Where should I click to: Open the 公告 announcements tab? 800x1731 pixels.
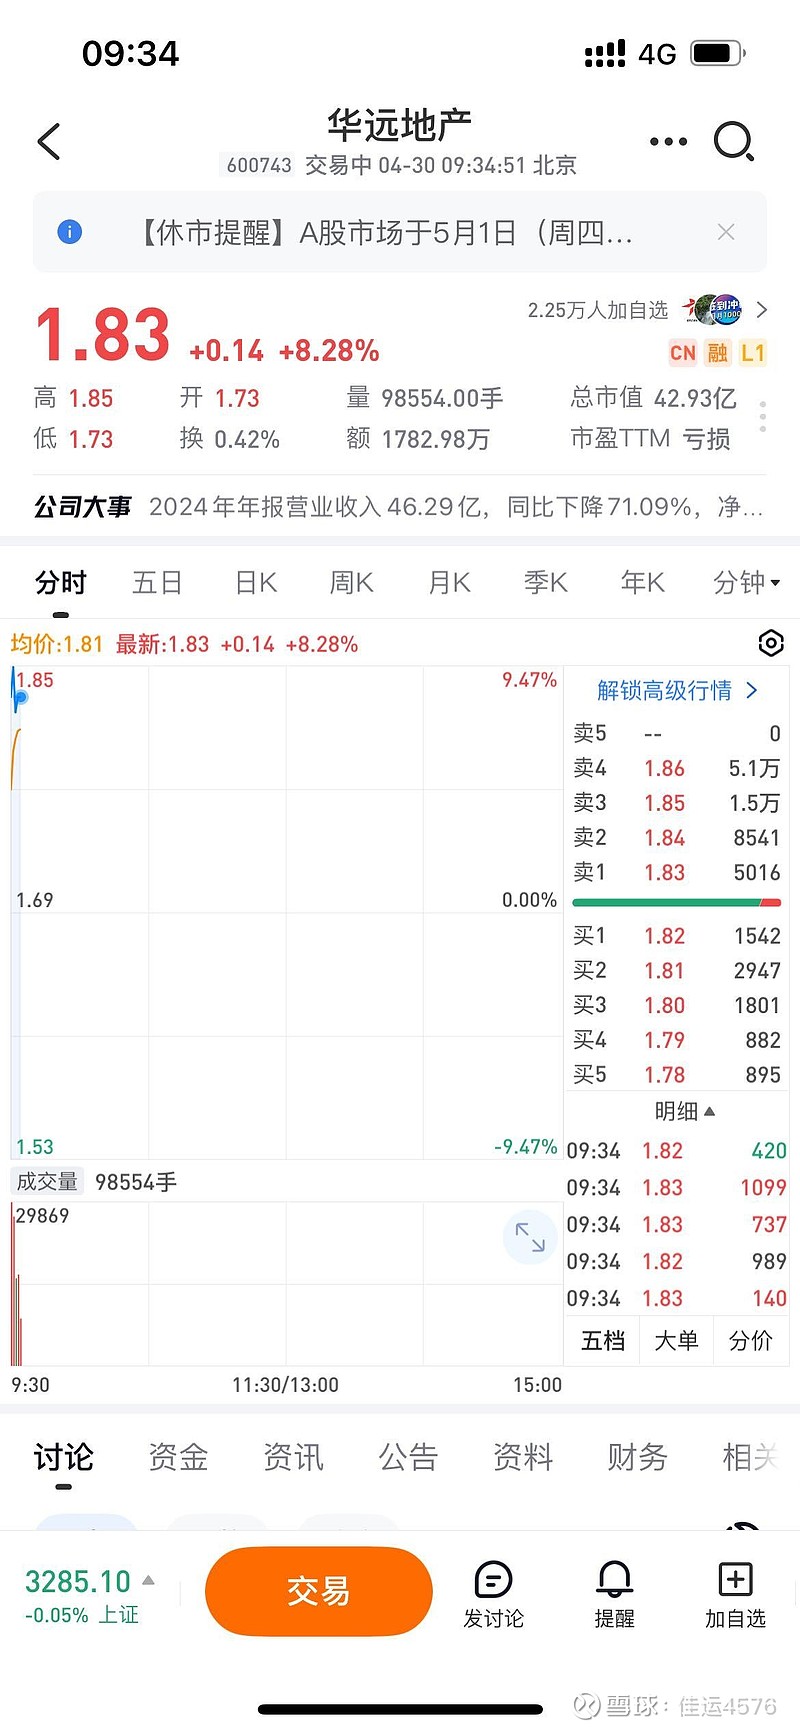tap(408, 1457)
